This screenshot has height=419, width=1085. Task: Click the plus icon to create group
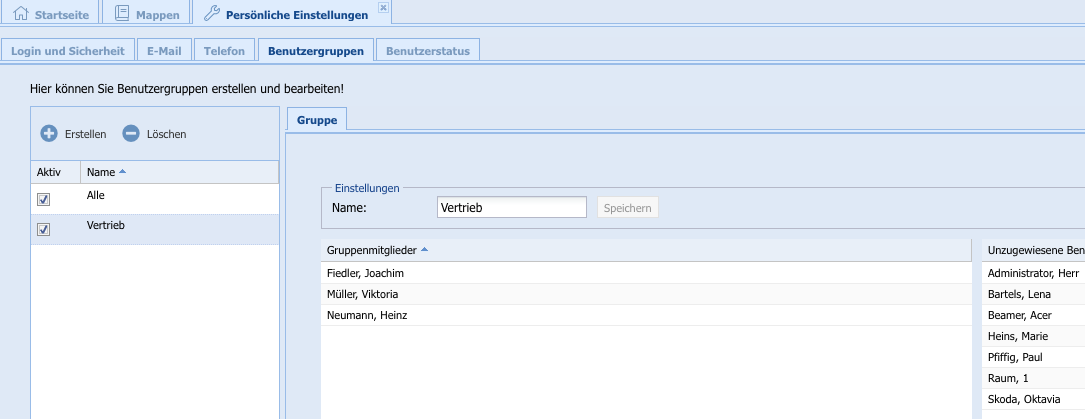click(x=48, y=133)
